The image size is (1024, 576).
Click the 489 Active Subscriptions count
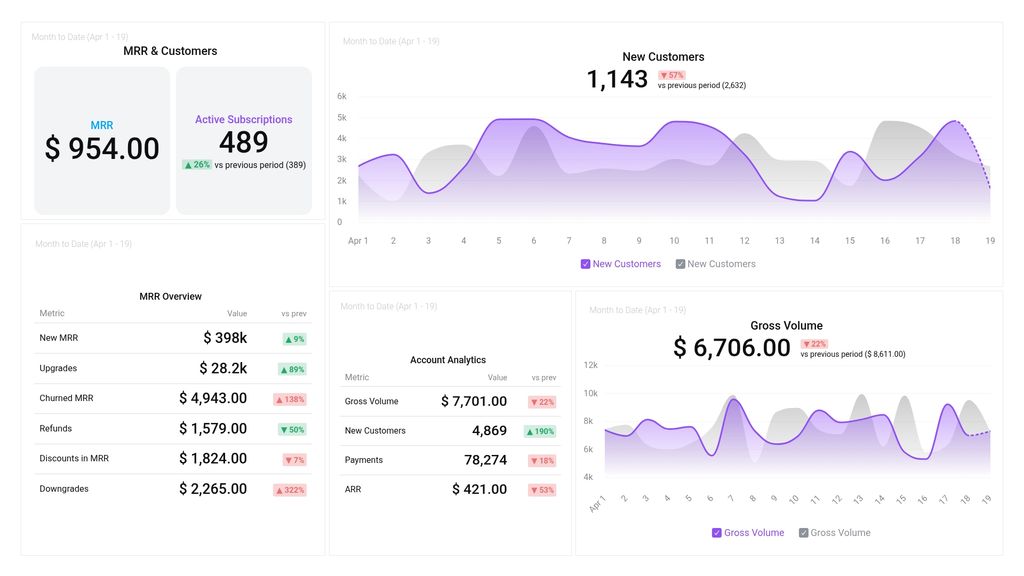[244, 143]
